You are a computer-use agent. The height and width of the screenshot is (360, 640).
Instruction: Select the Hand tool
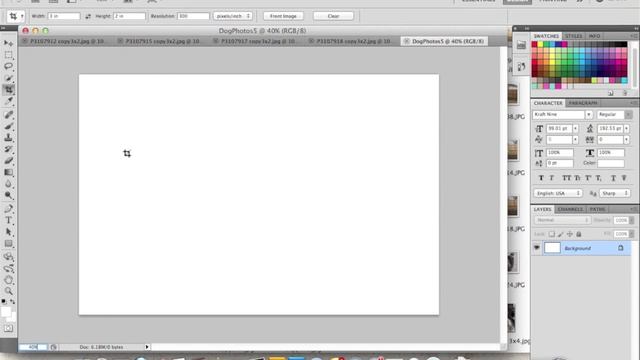click(8, 280)
